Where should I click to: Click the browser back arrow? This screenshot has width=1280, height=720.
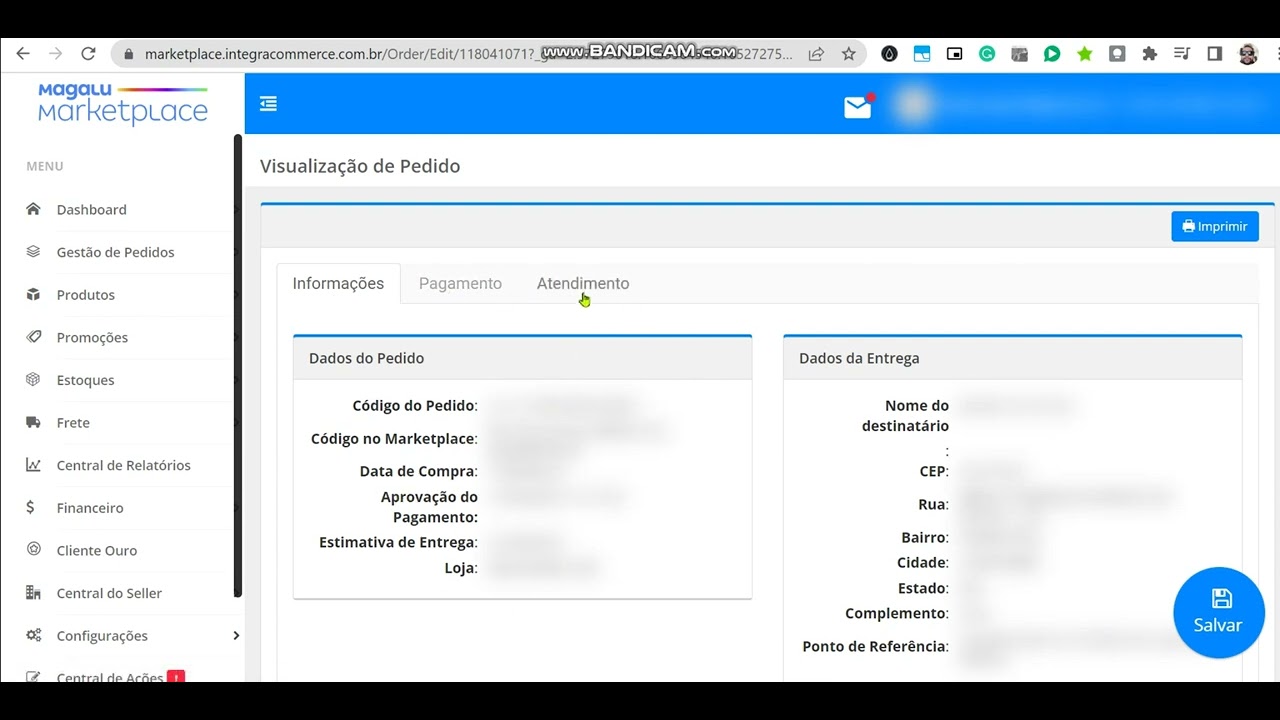[23, 54]
